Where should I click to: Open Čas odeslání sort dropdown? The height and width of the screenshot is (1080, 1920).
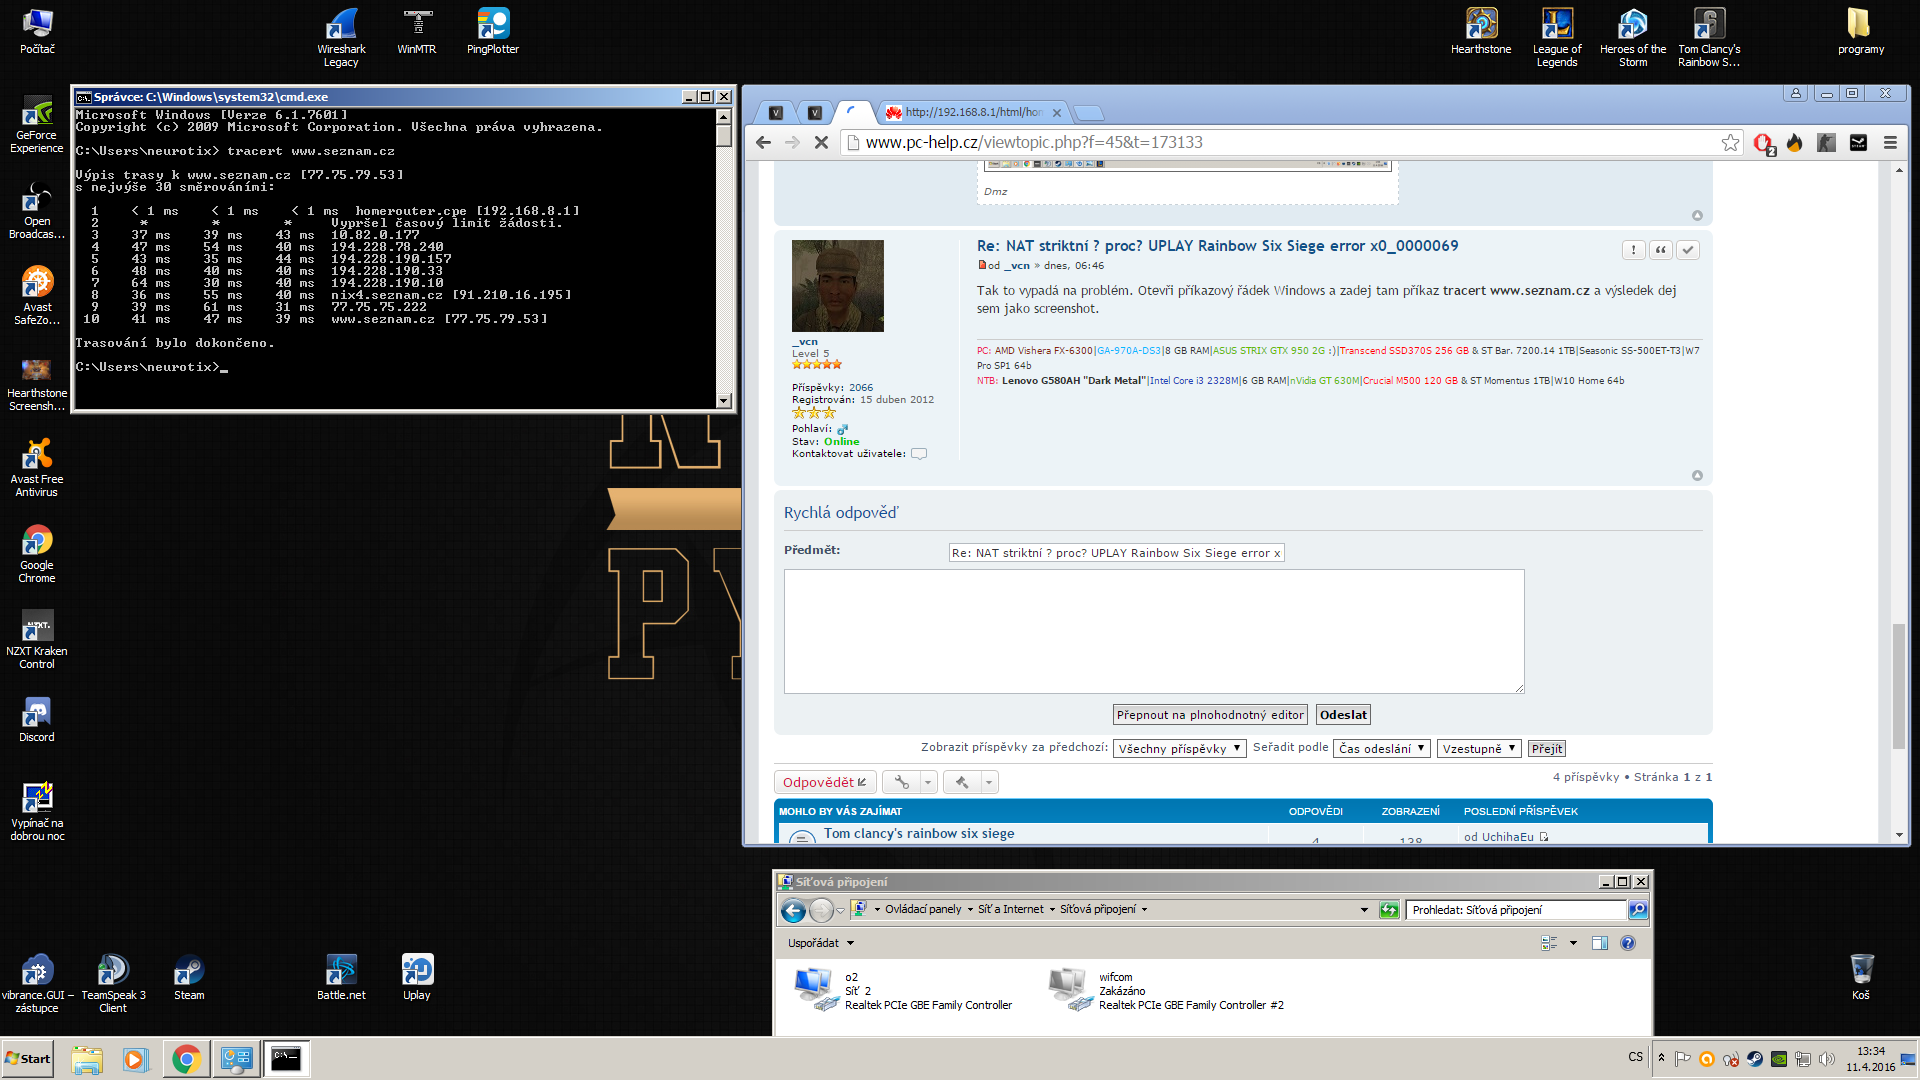(x=1381, y=749)
